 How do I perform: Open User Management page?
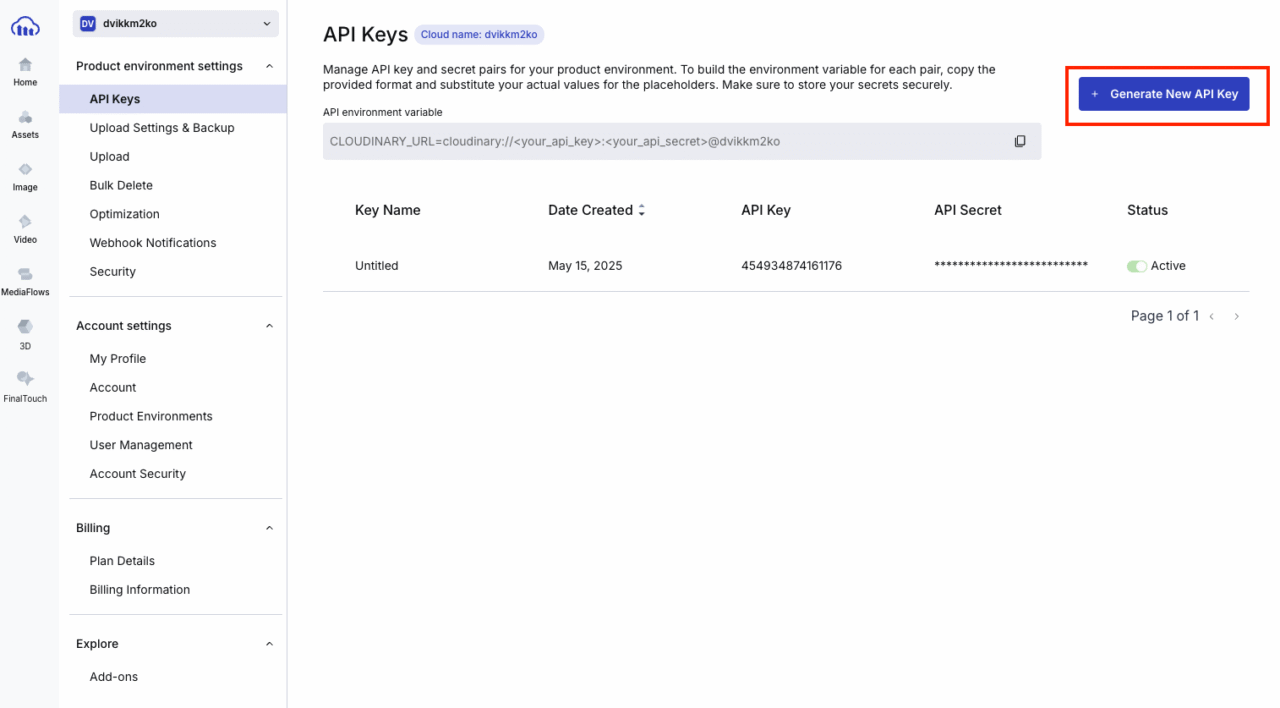click(141, 445)
